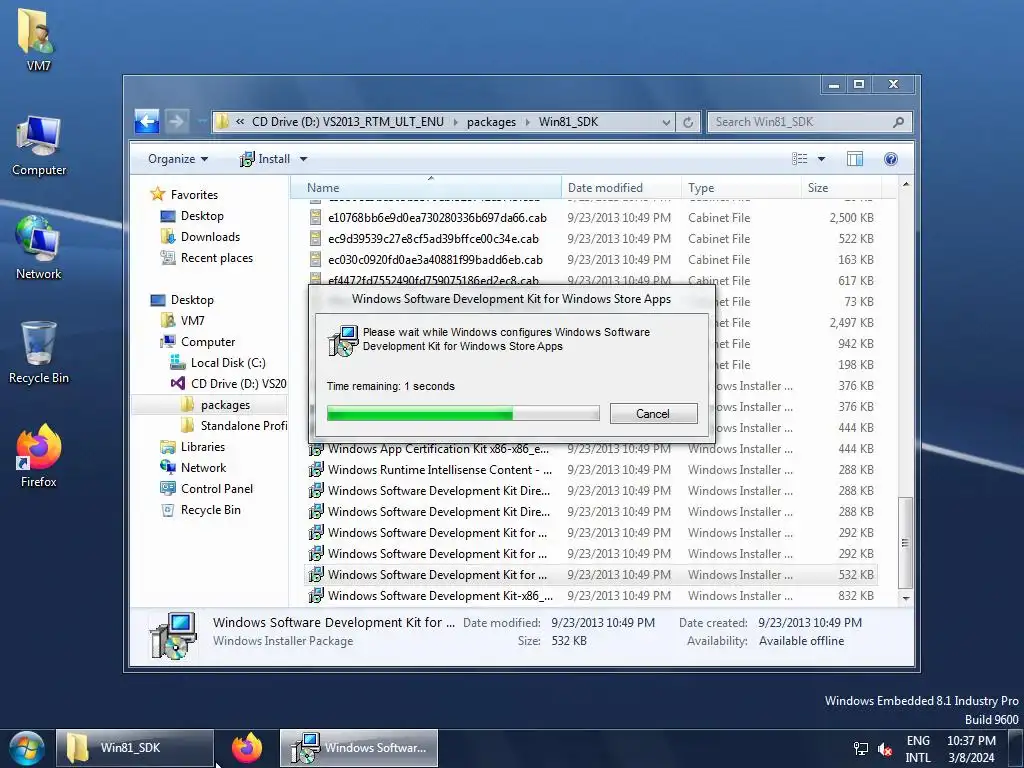1024x768 pixels.
Task: Select Recent places in Favorites
Action: [x=217, y=258]
